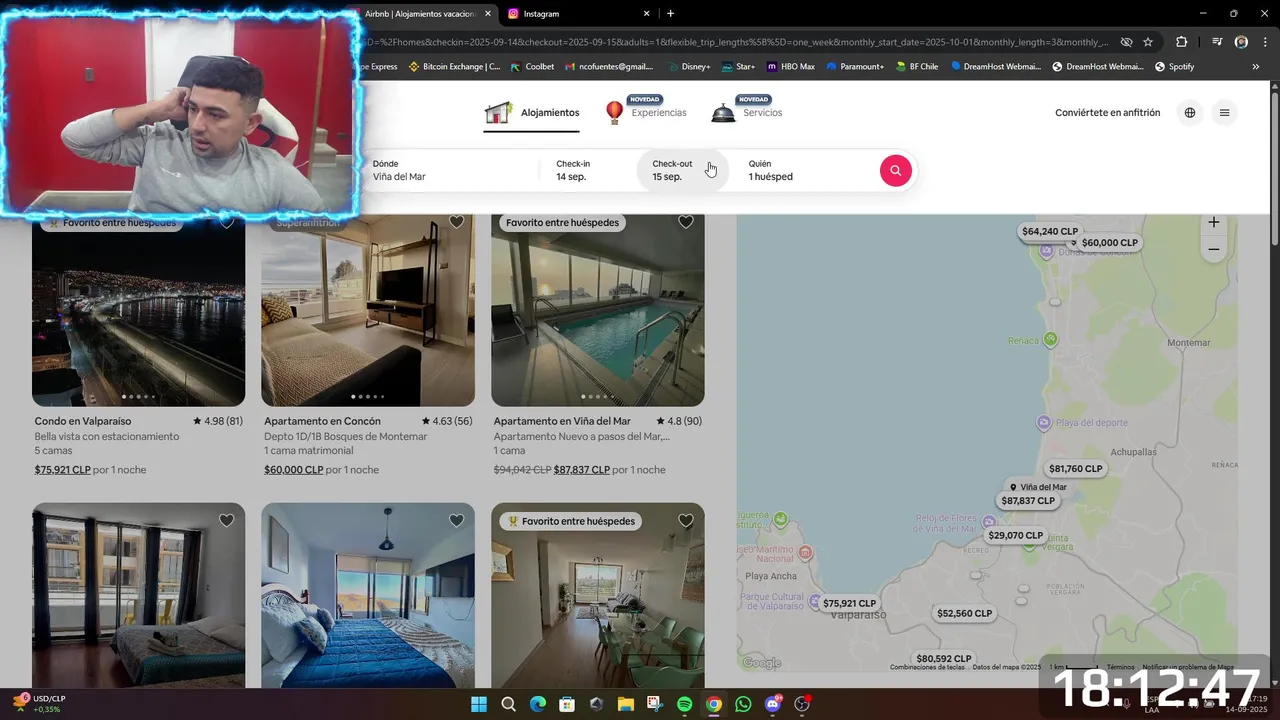Switch to the Instagram browser tab
Viewport: 1280px width, 720px height.
577,14
